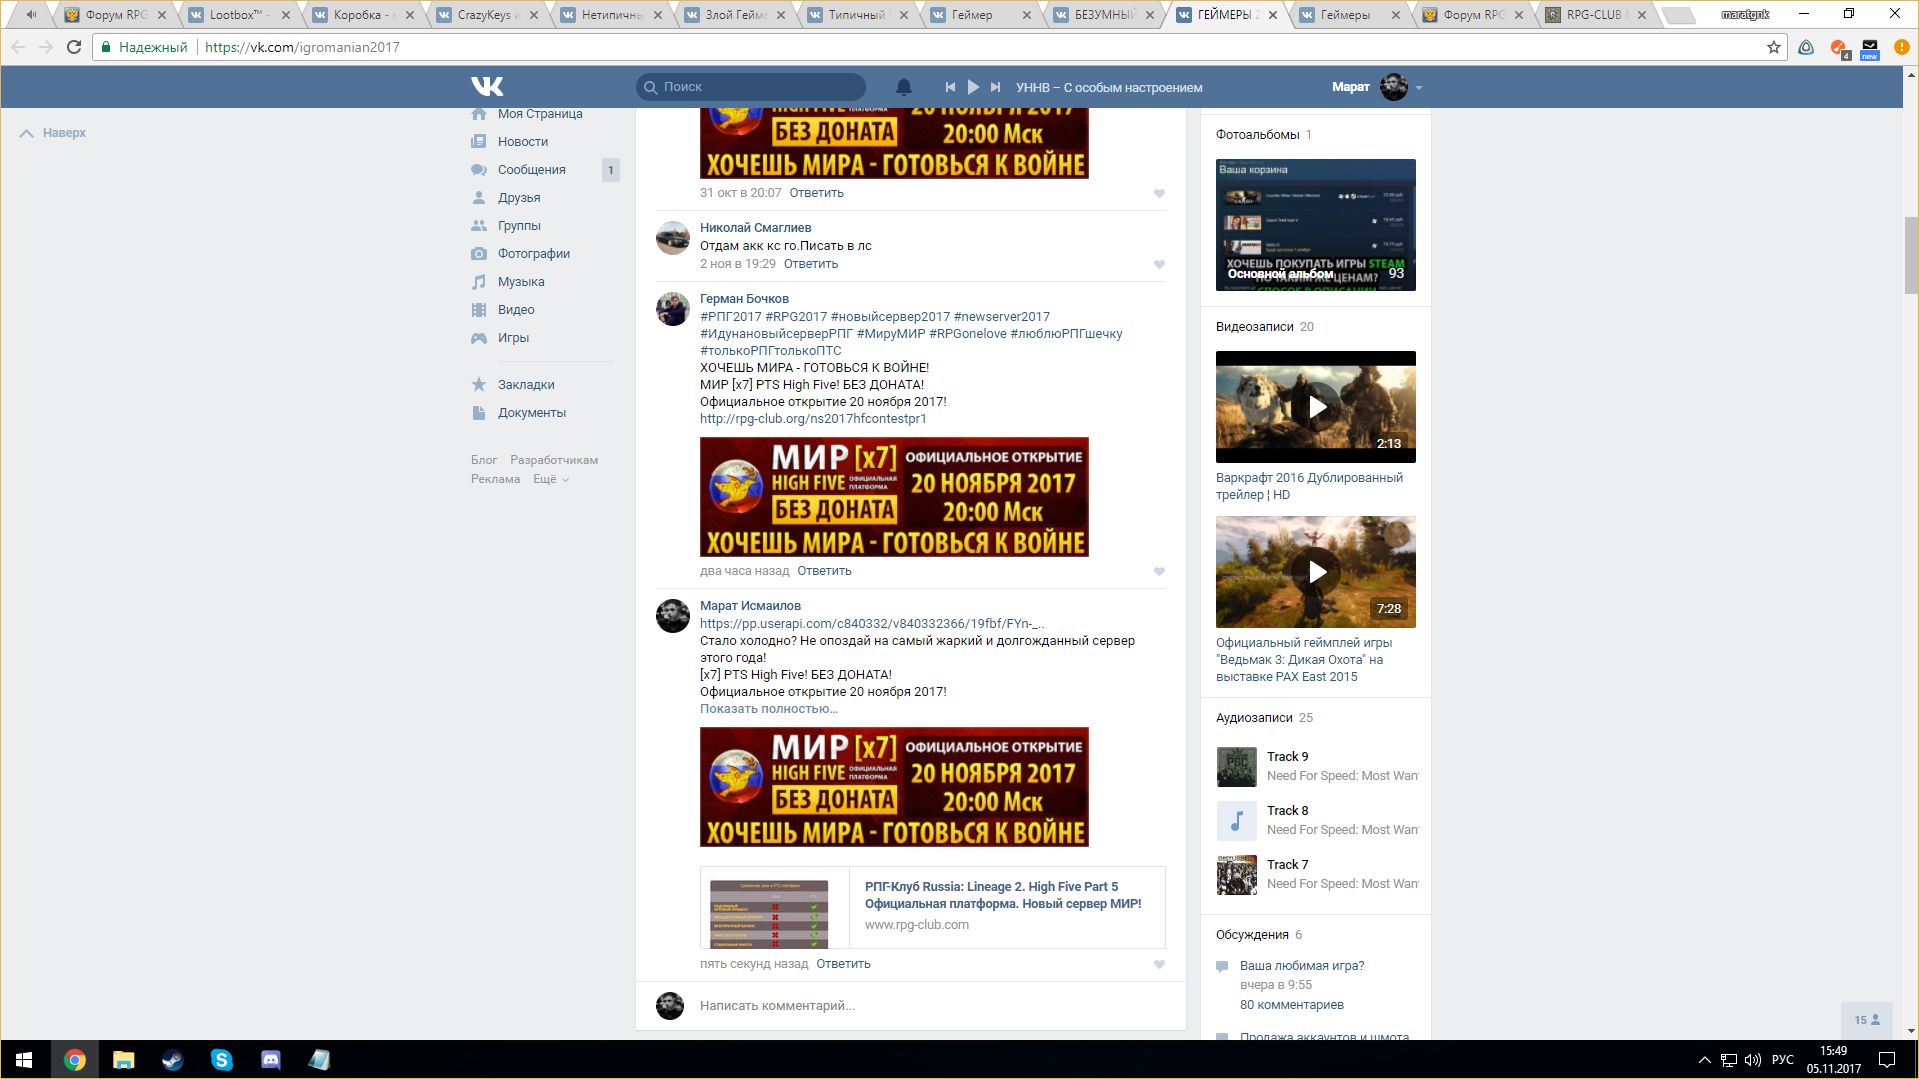Go to previous track in header player
The width and height of the screenshot is (1919, 1079).
[x=949, y=87]
